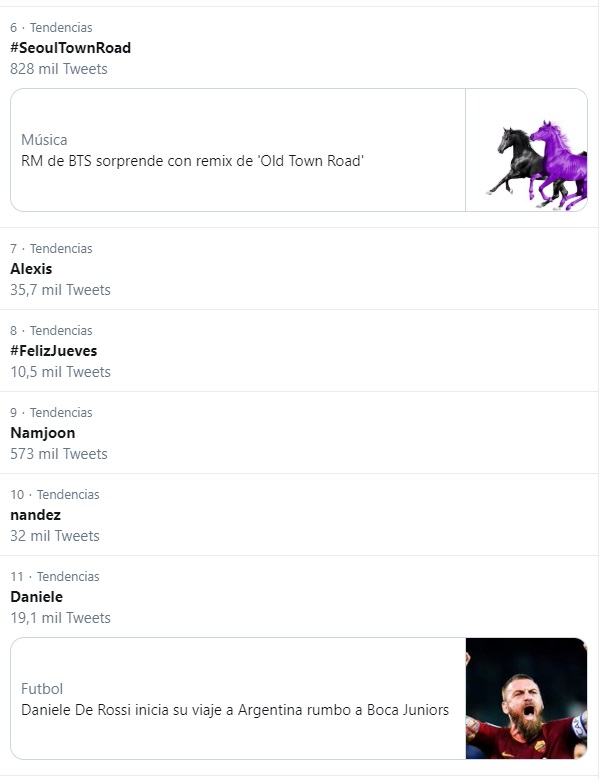Click the 32 mil Tweets count
This screenshot has height=779, width=605.
point(55,536)
